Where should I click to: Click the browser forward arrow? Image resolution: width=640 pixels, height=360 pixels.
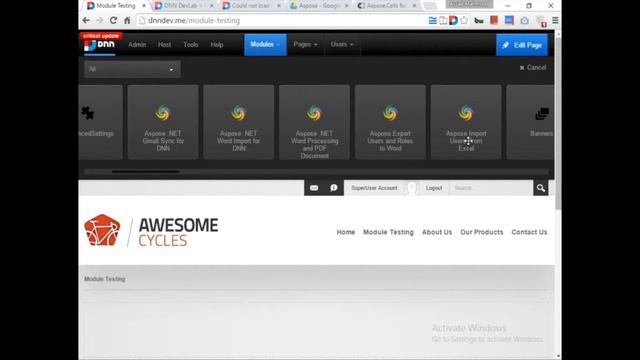(100, 20)
